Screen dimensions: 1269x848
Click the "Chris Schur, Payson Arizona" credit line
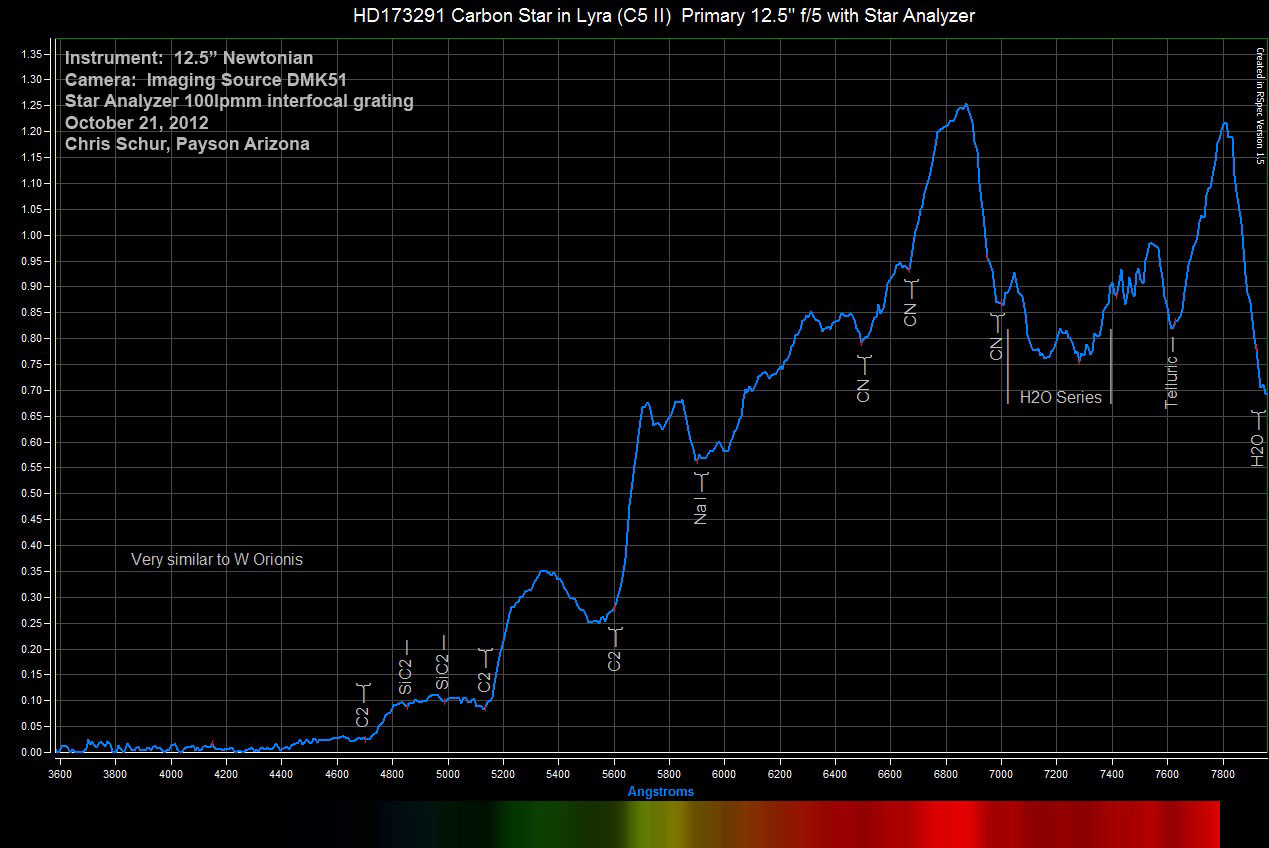[x=187, y=144]
